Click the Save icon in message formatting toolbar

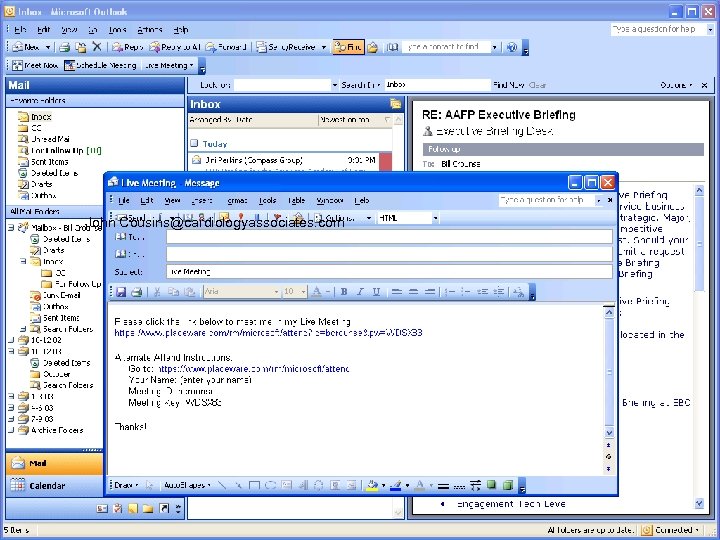coord(121,292)
